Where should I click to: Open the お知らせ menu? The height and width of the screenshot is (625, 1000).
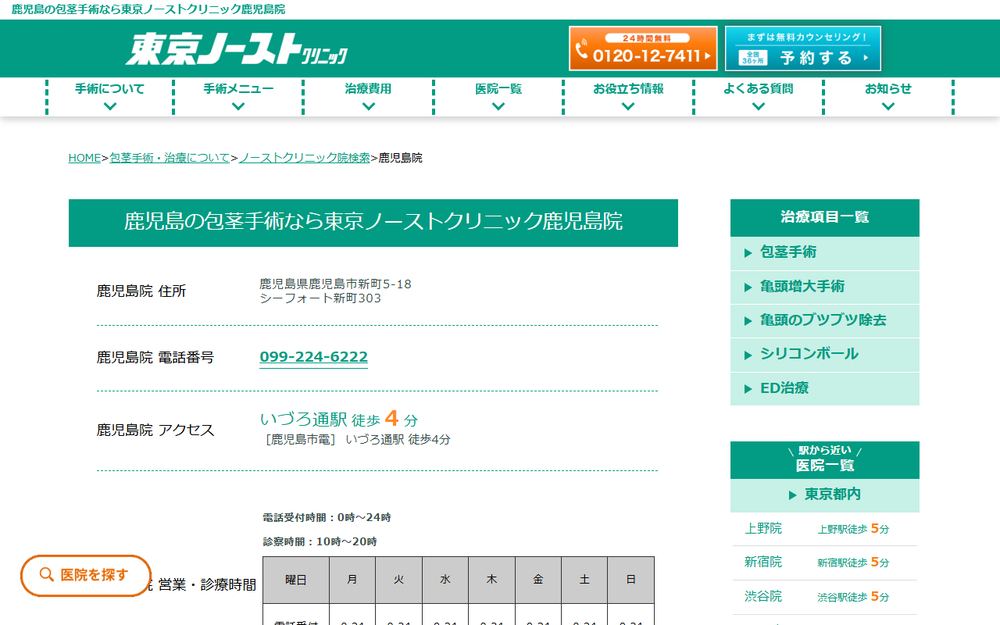click(x=888, y=89)
